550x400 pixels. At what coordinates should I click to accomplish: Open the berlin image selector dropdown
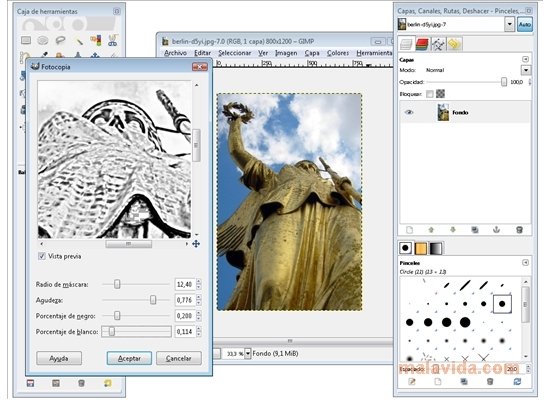509,25
